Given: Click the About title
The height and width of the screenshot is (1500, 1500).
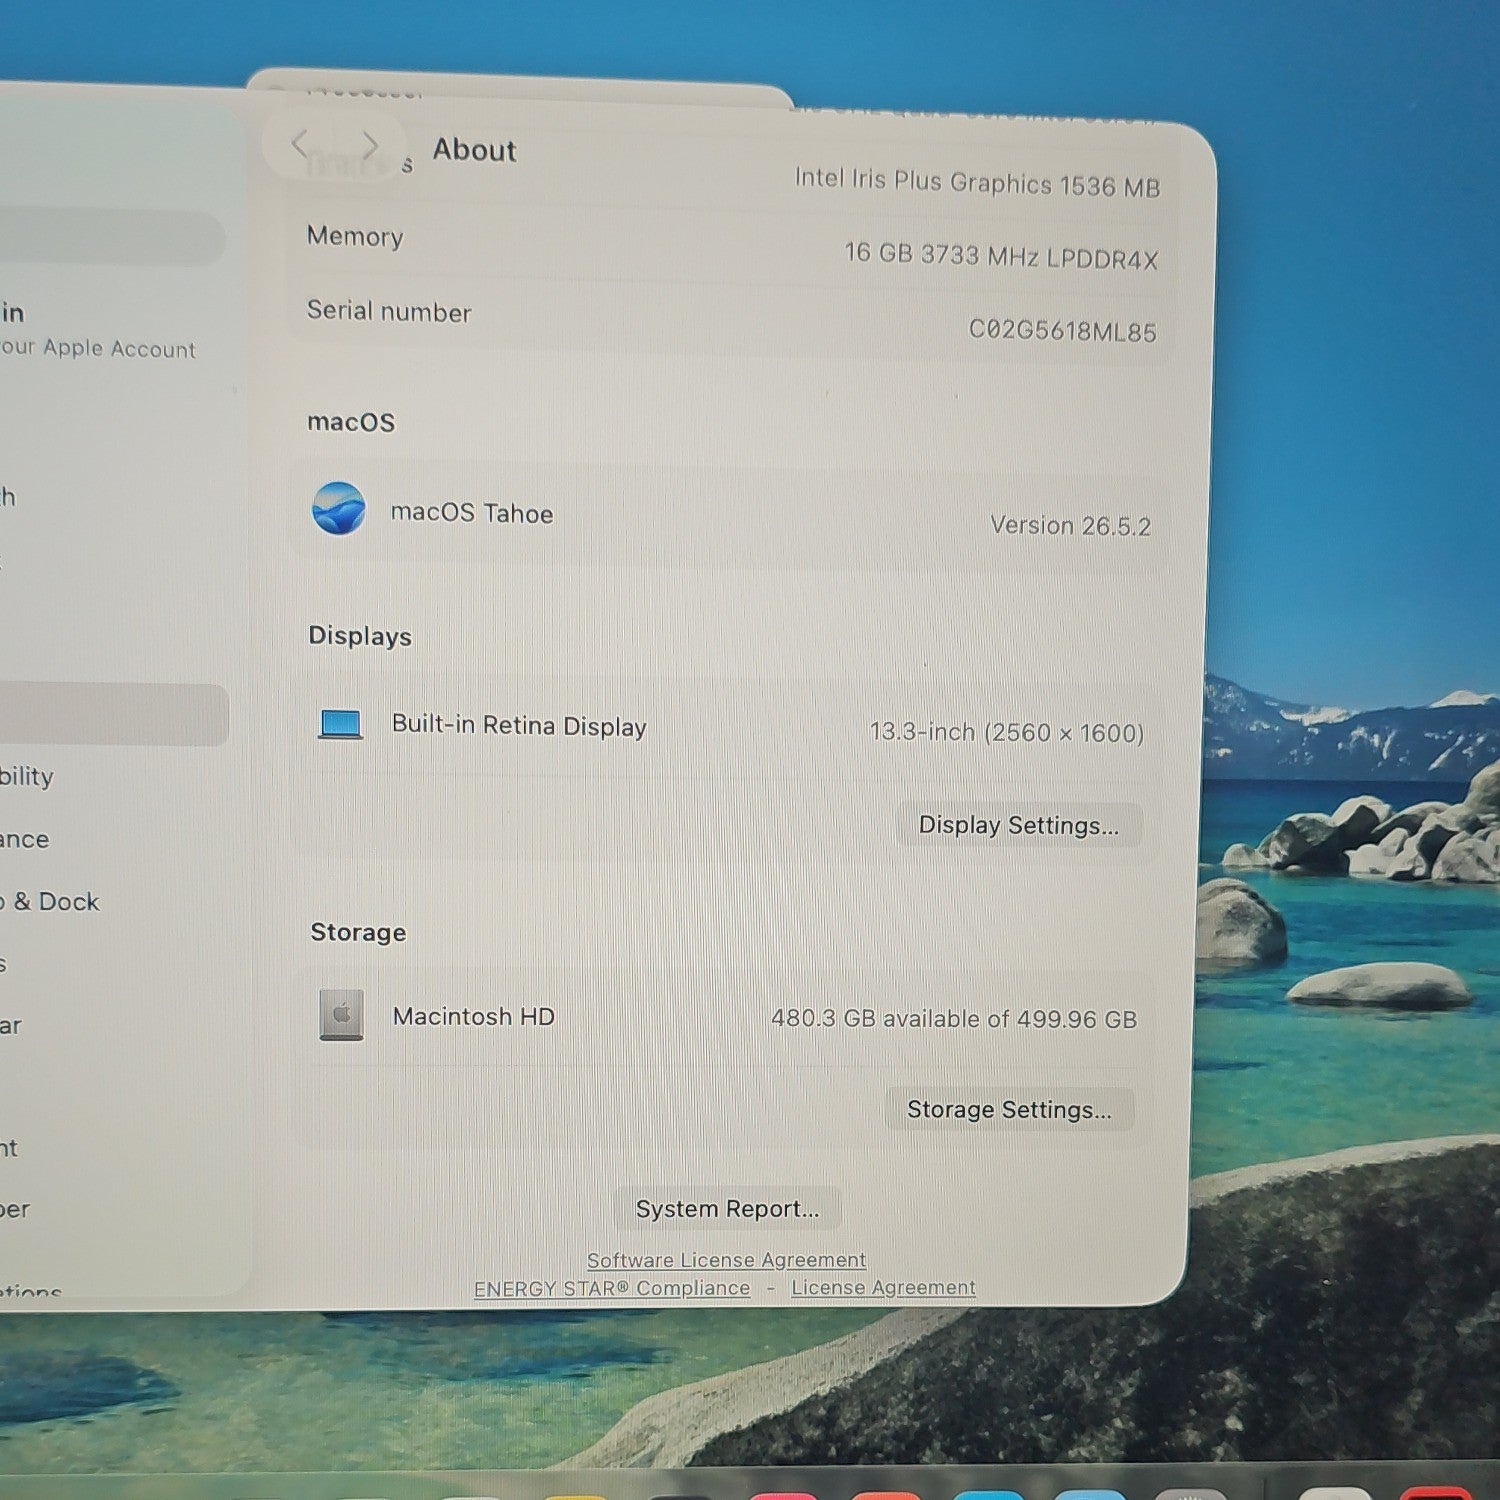Looking at the screenshot, I should tap(475, 150).
